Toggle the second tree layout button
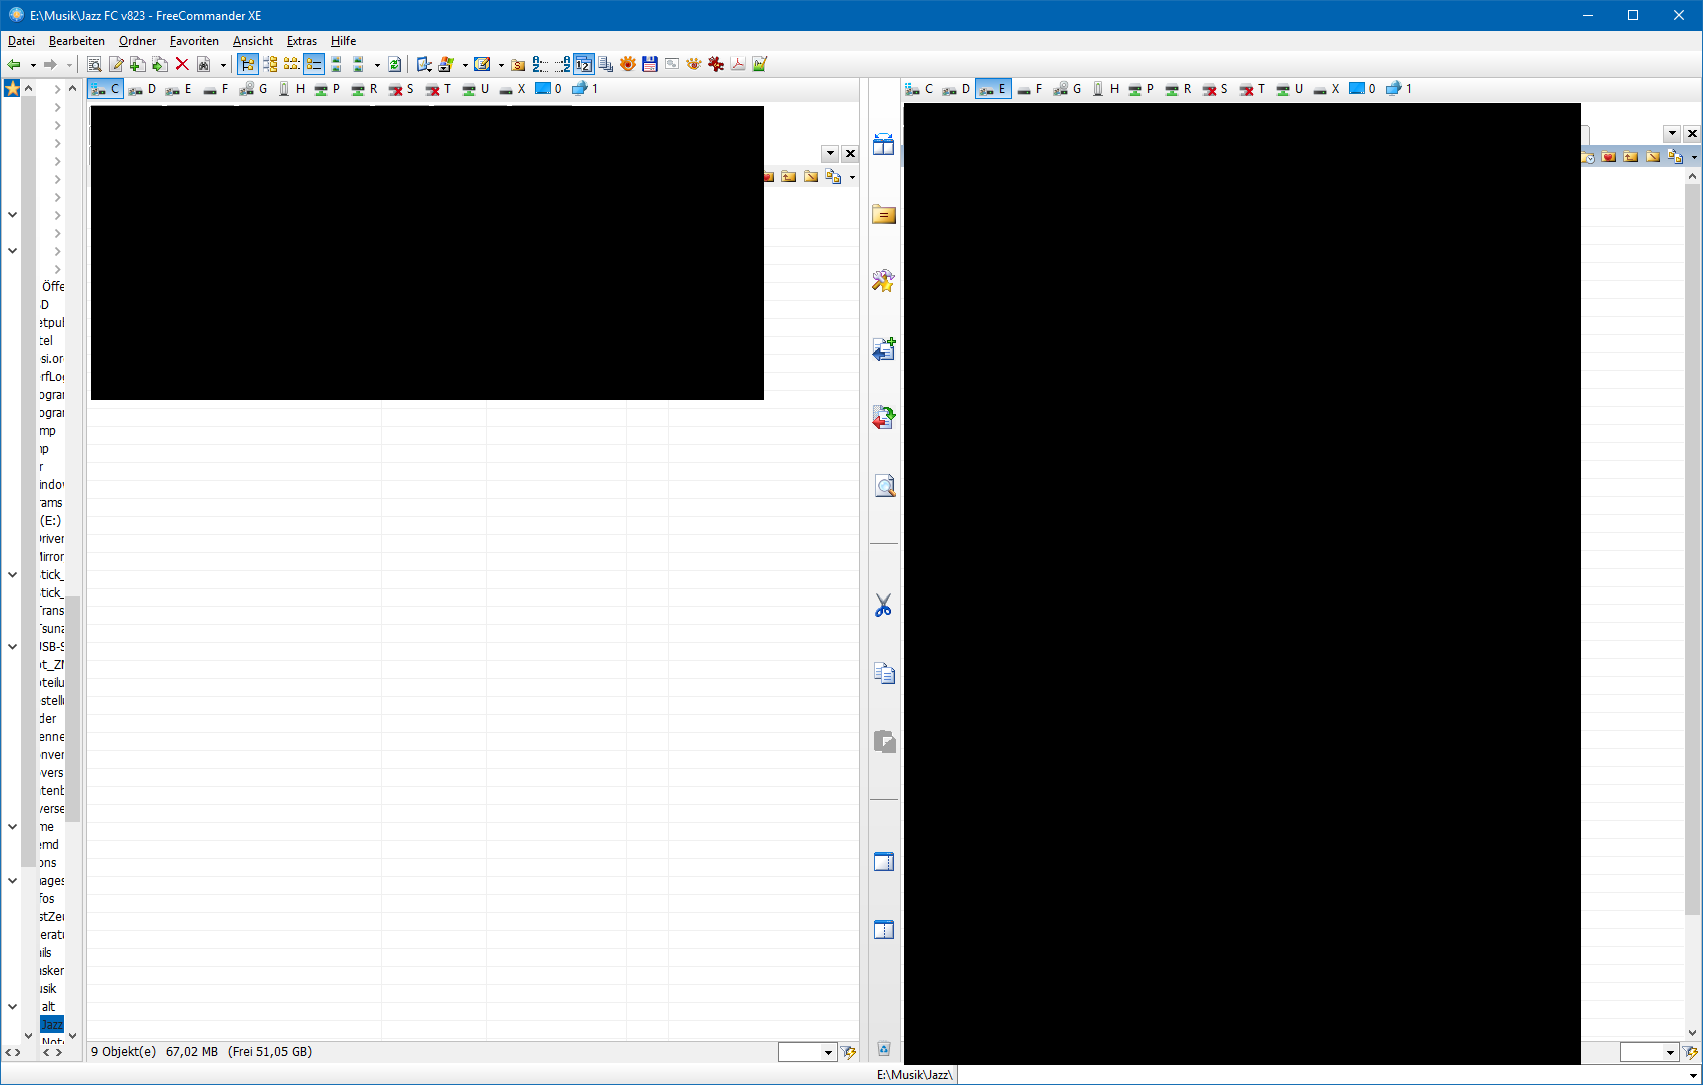Viewport: 1703px width, 1085px height. (270, 64)
